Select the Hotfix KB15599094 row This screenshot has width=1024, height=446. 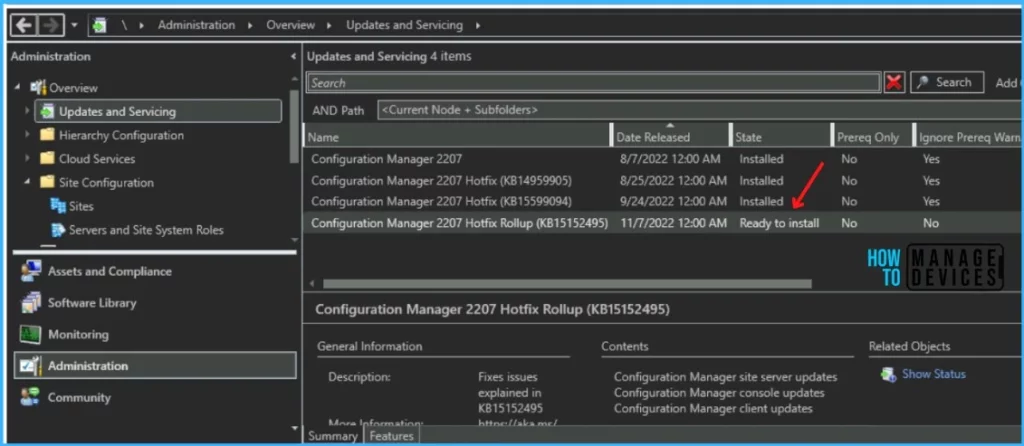click(x=664, y=202)
